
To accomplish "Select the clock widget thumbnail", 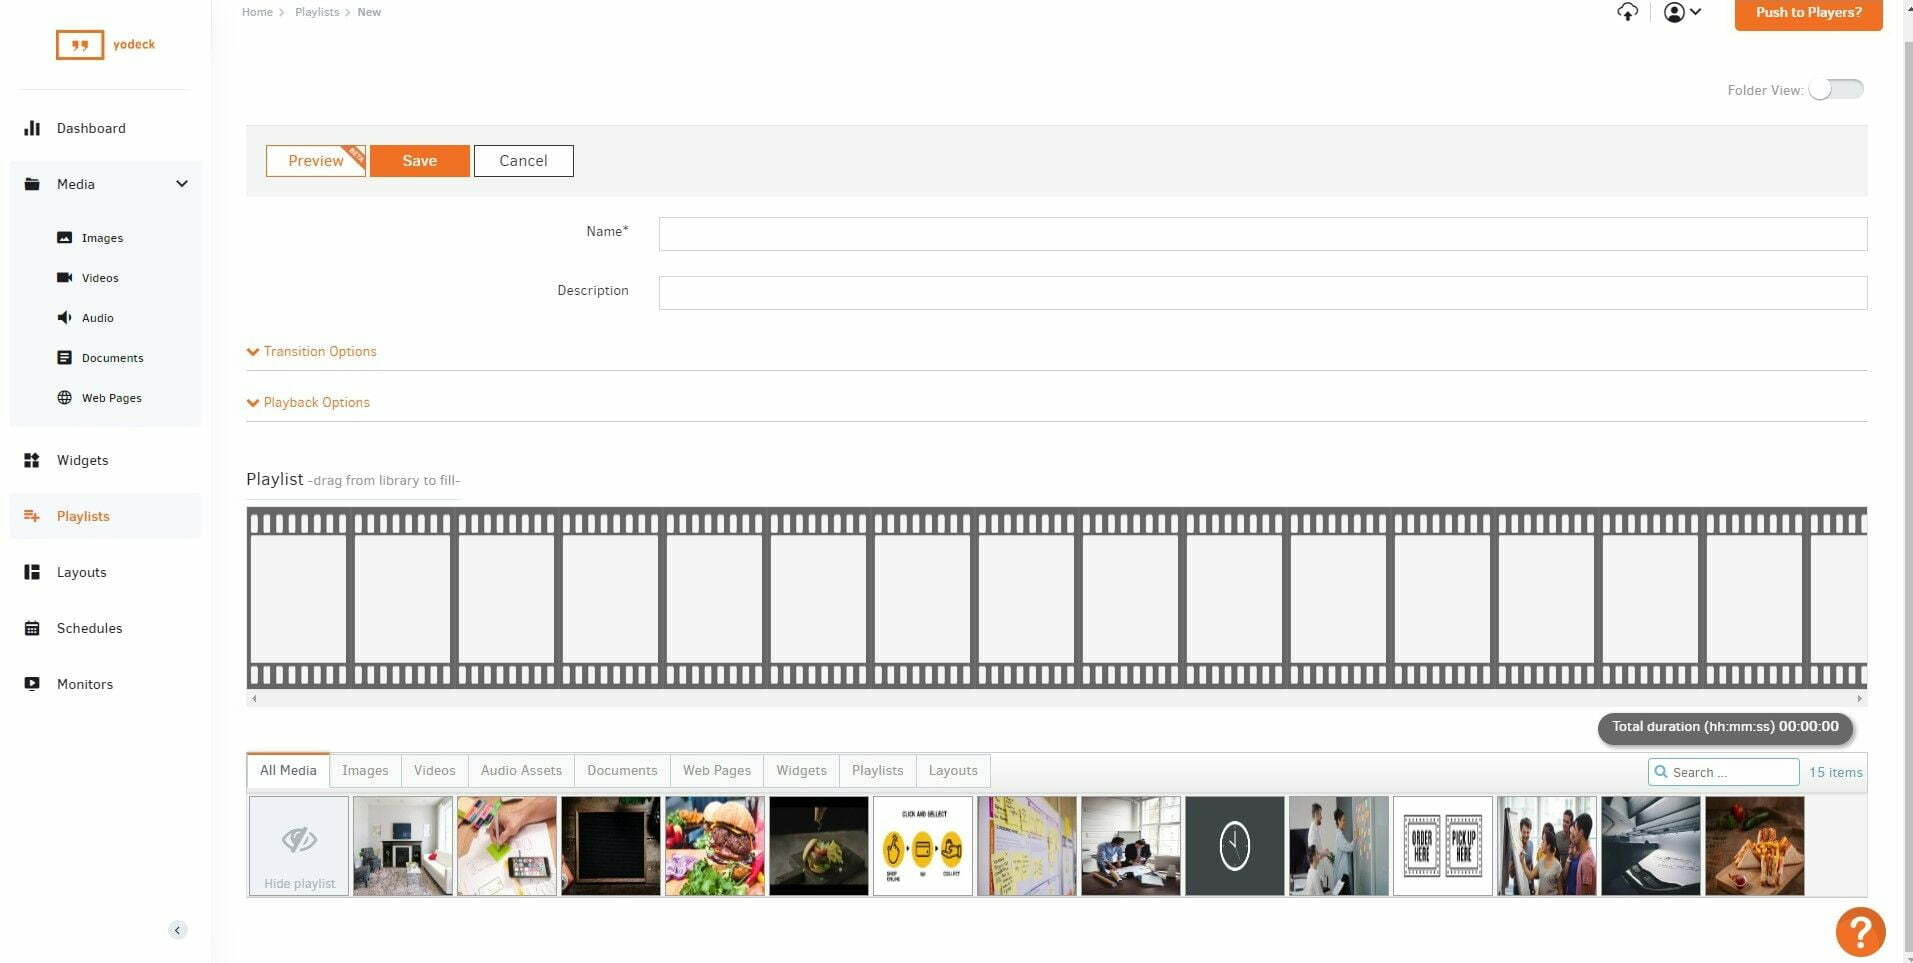I will click(1235, 846).
